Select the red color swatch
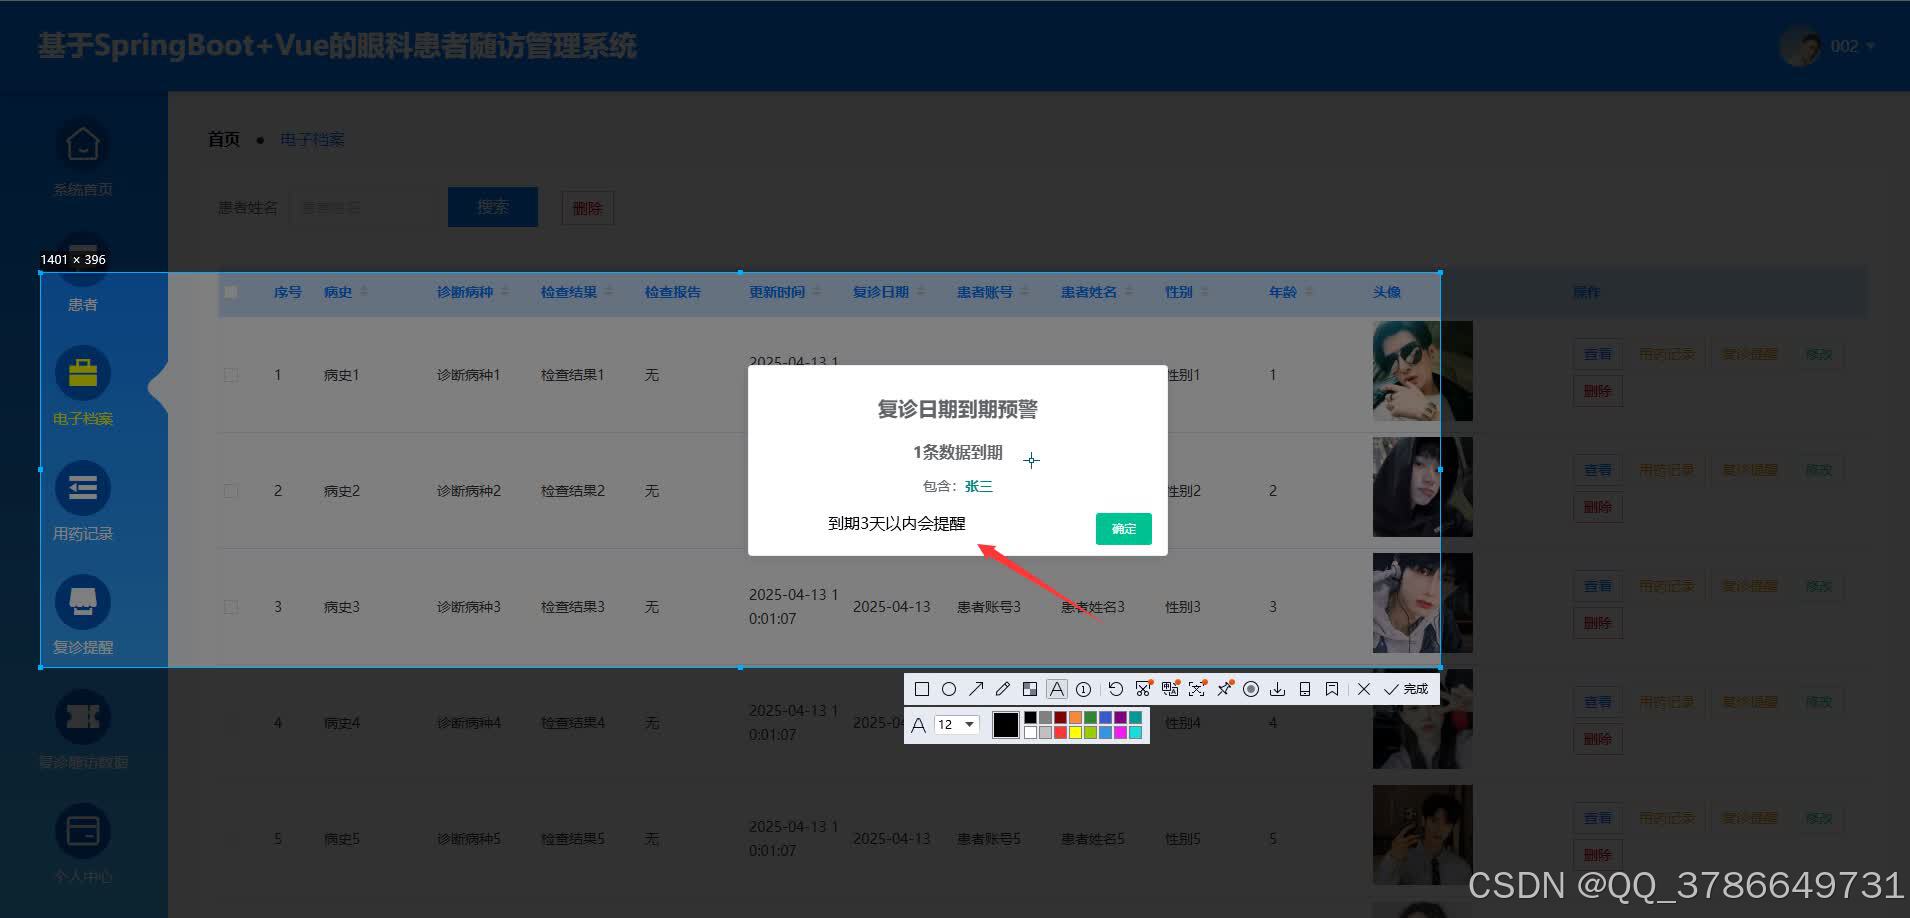This screenshot has height=918, width=1910. pyautogui.click(x=1060, y=732)
